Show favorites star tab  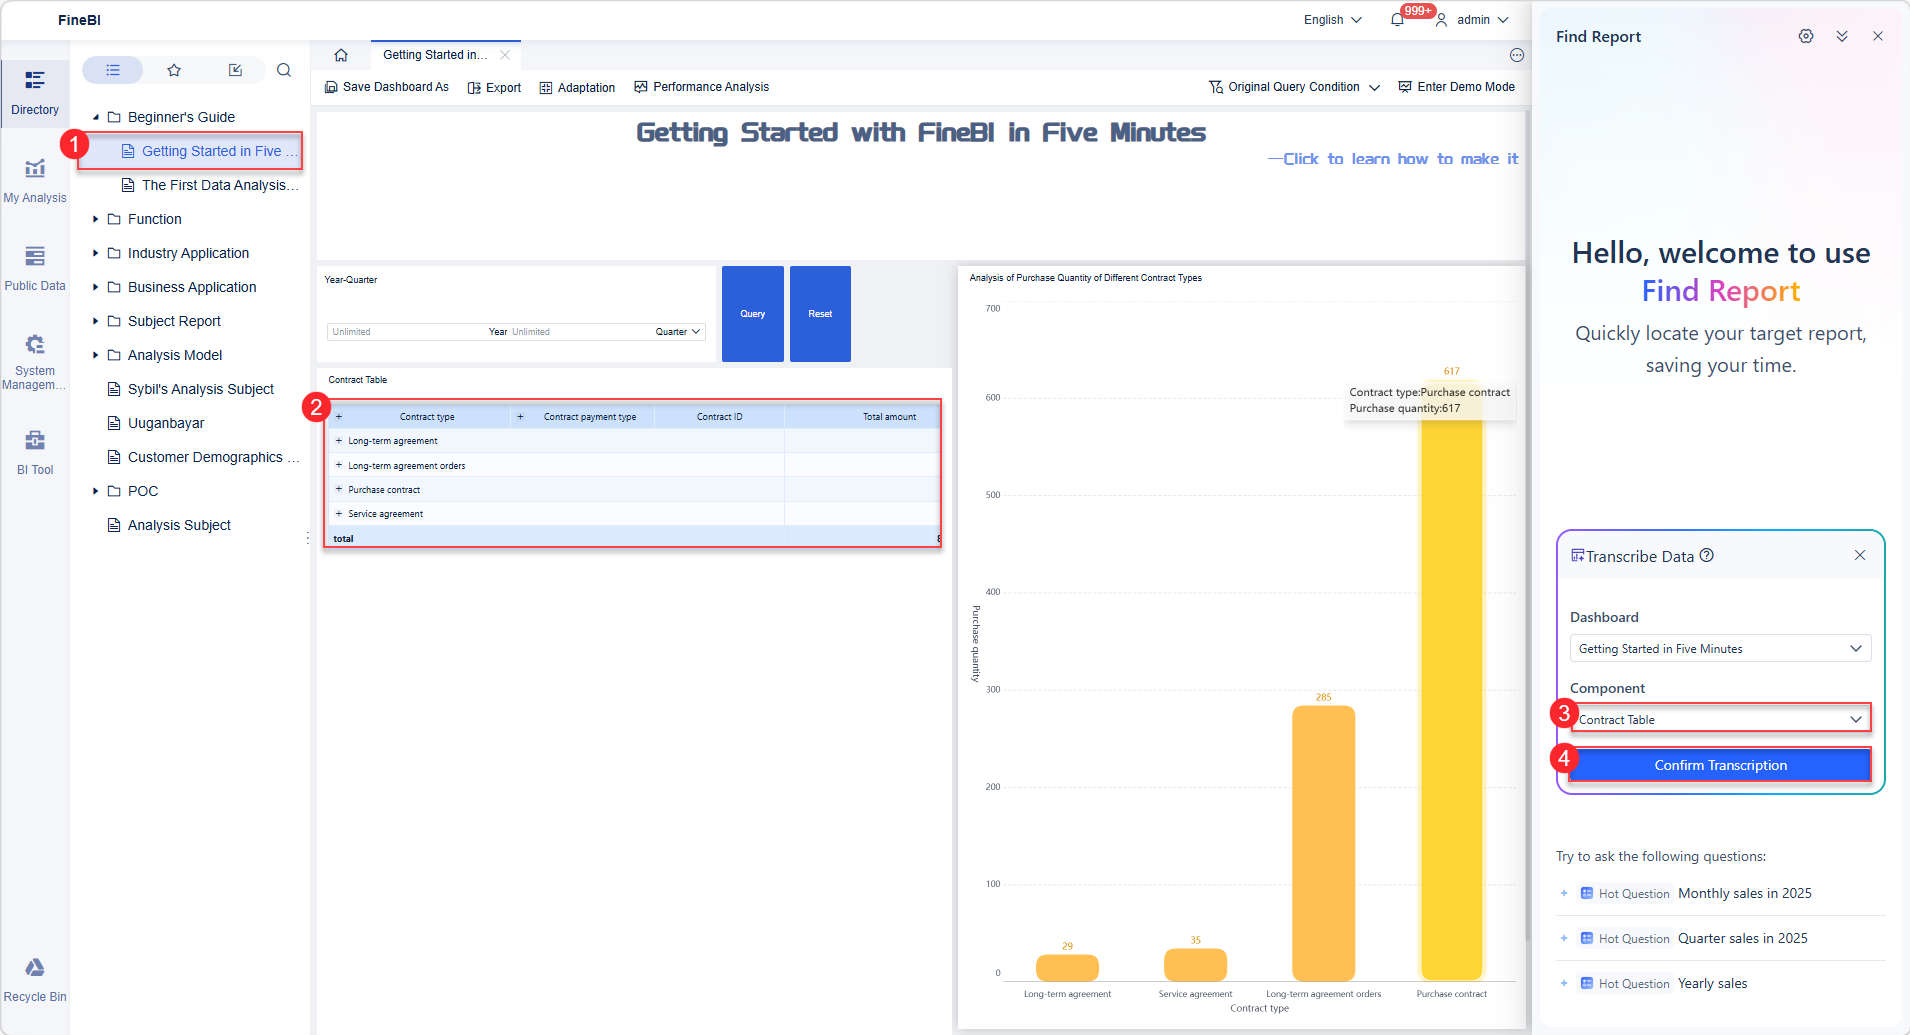click(x=174, y=70)
